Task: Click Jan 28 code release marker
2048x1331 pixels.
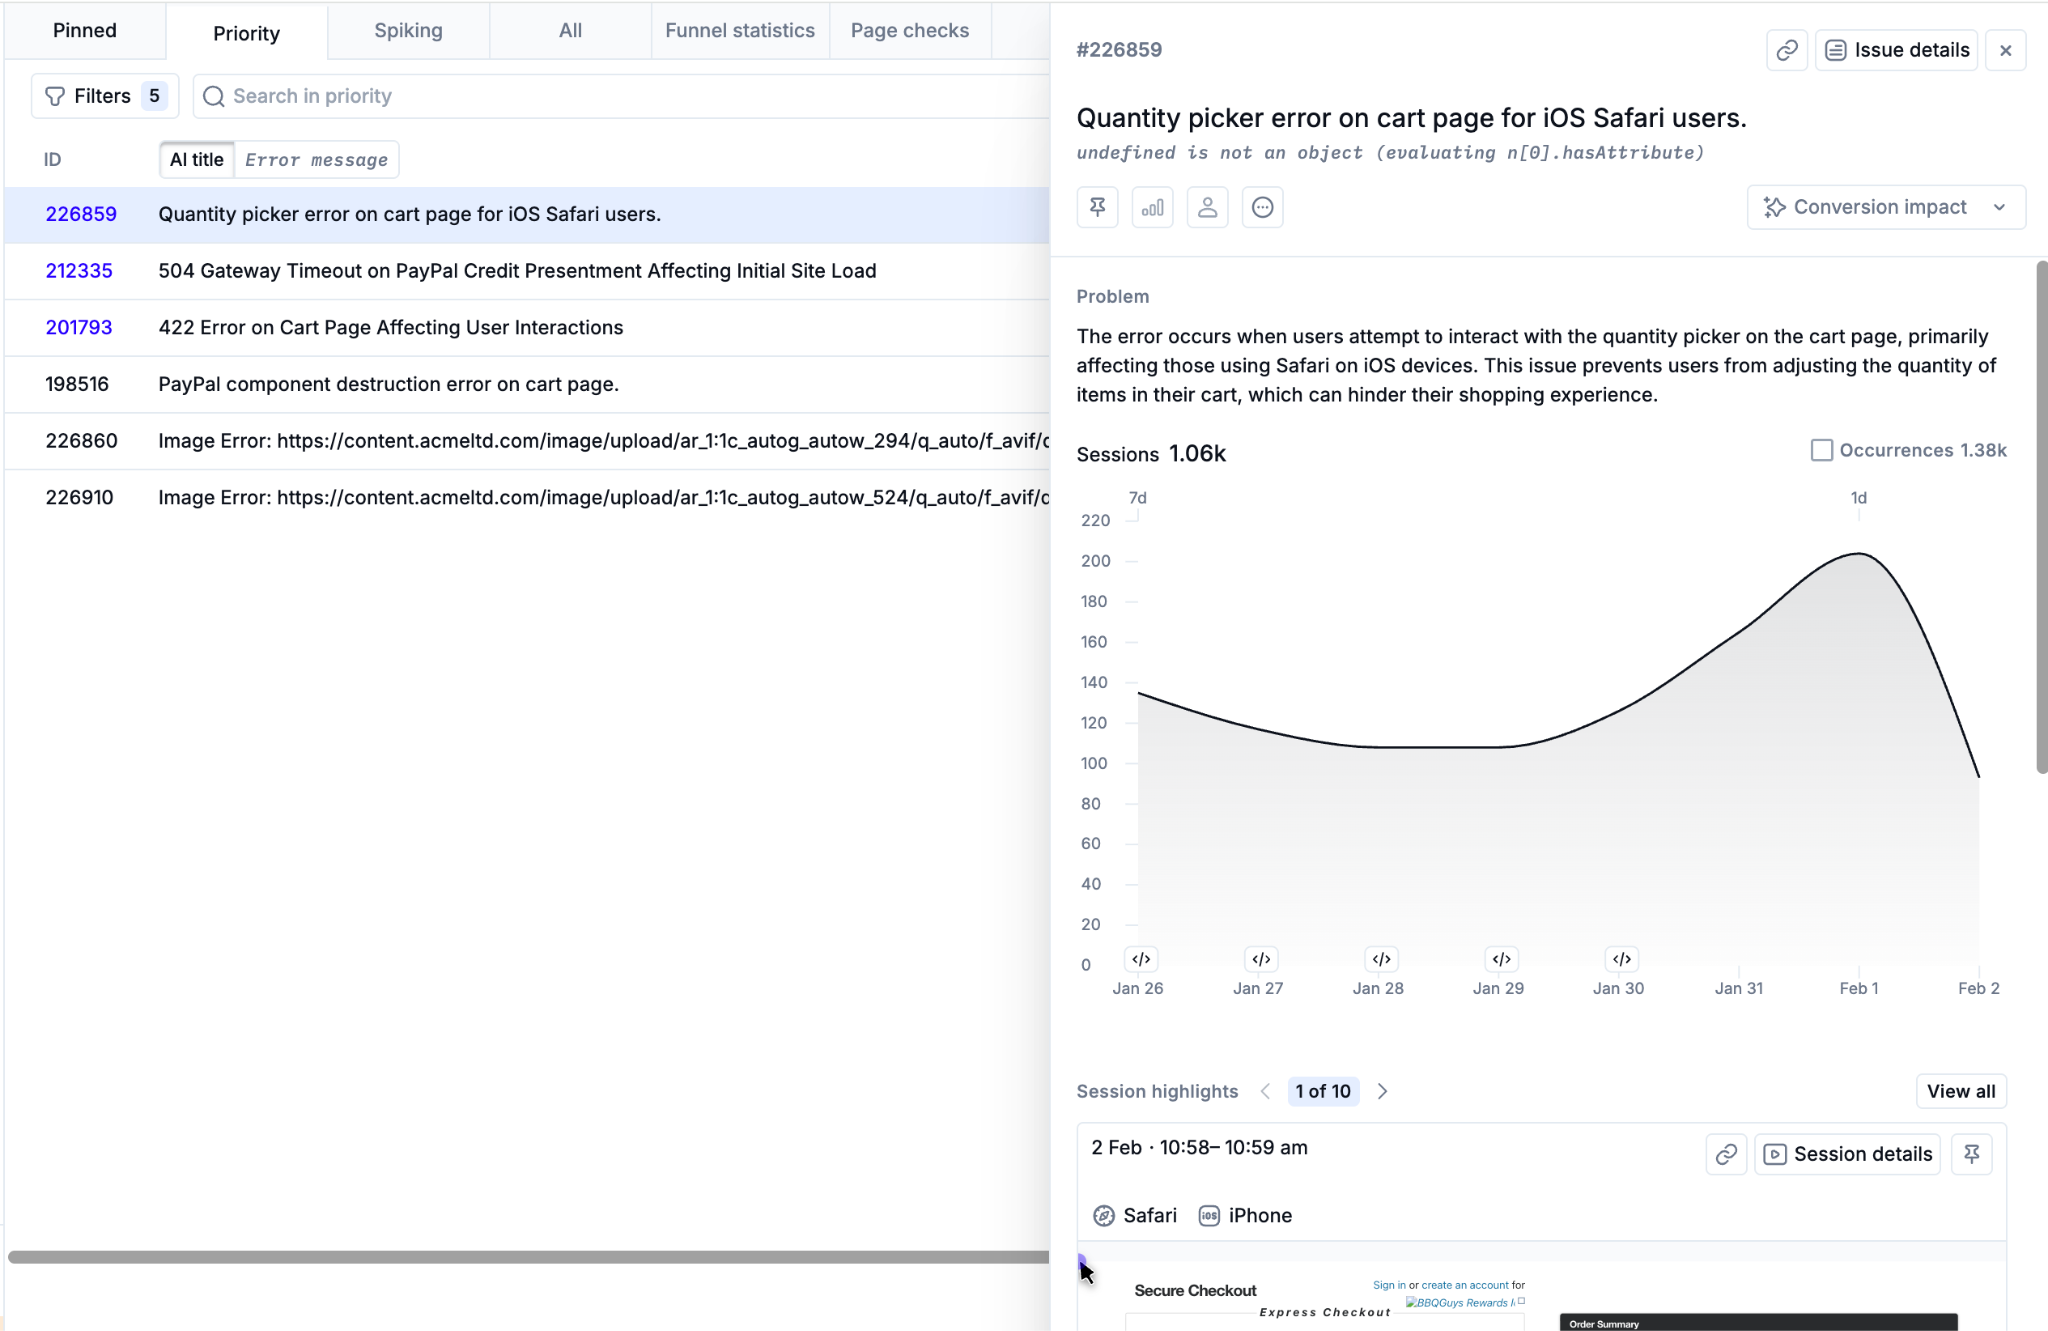Action: pos(1381,959)
